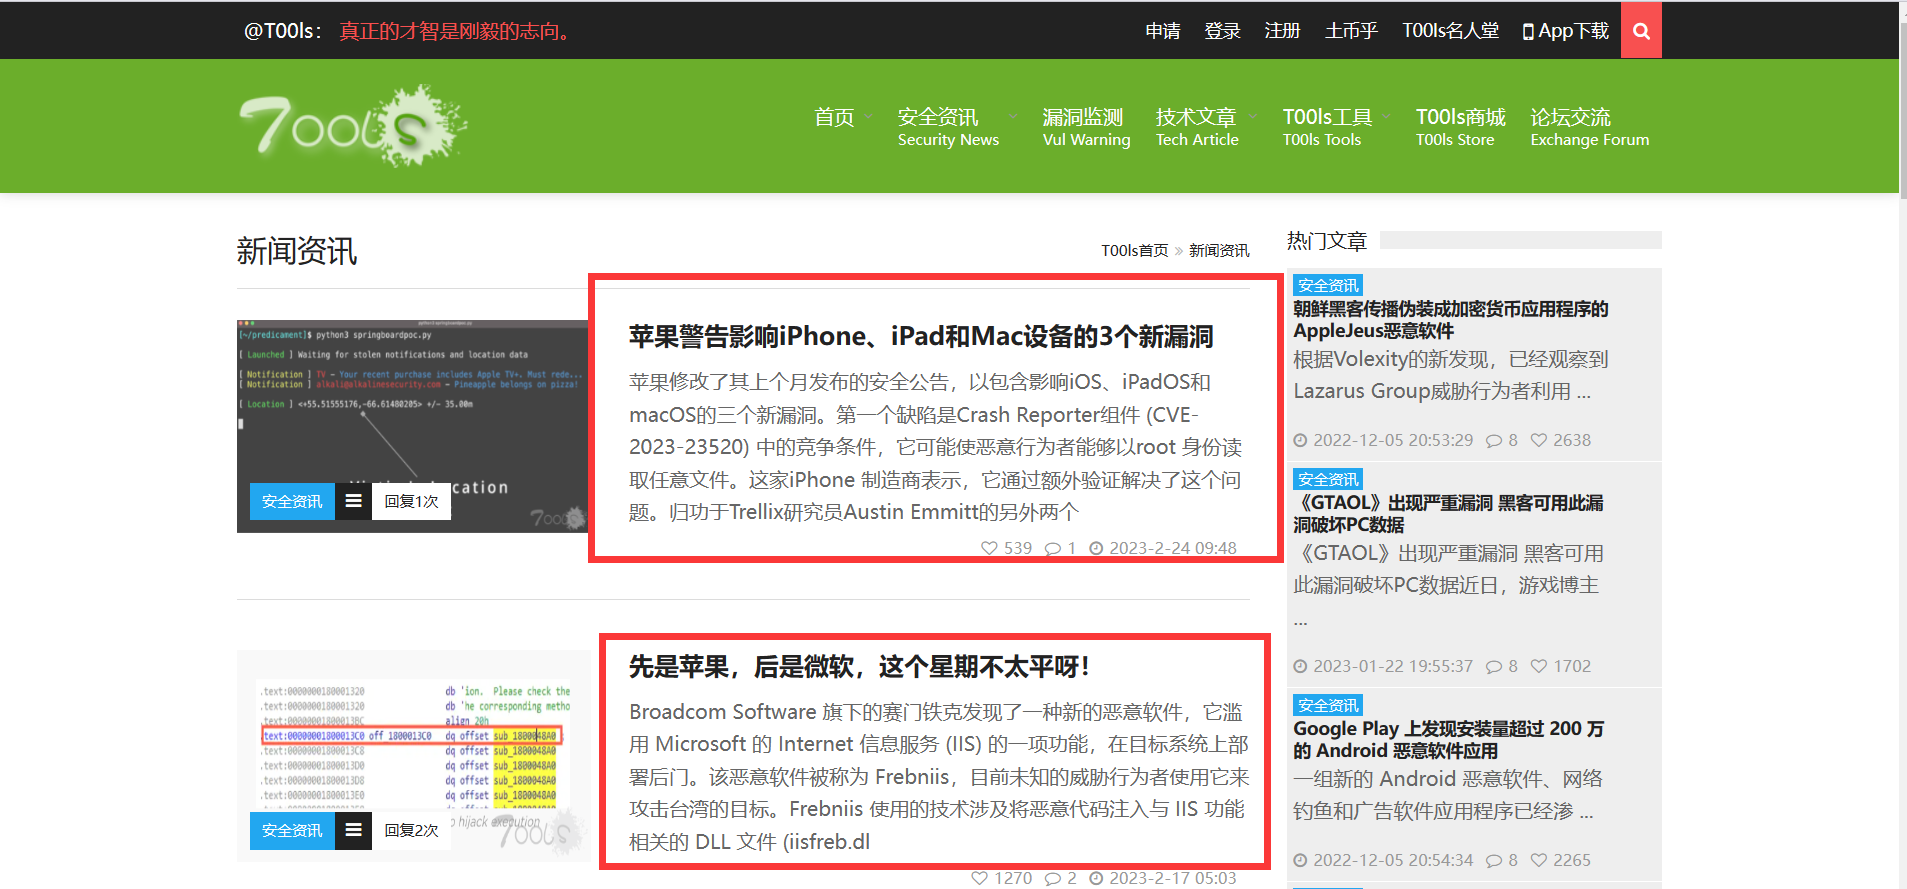Click the 注册 register link

[1282, 31]
